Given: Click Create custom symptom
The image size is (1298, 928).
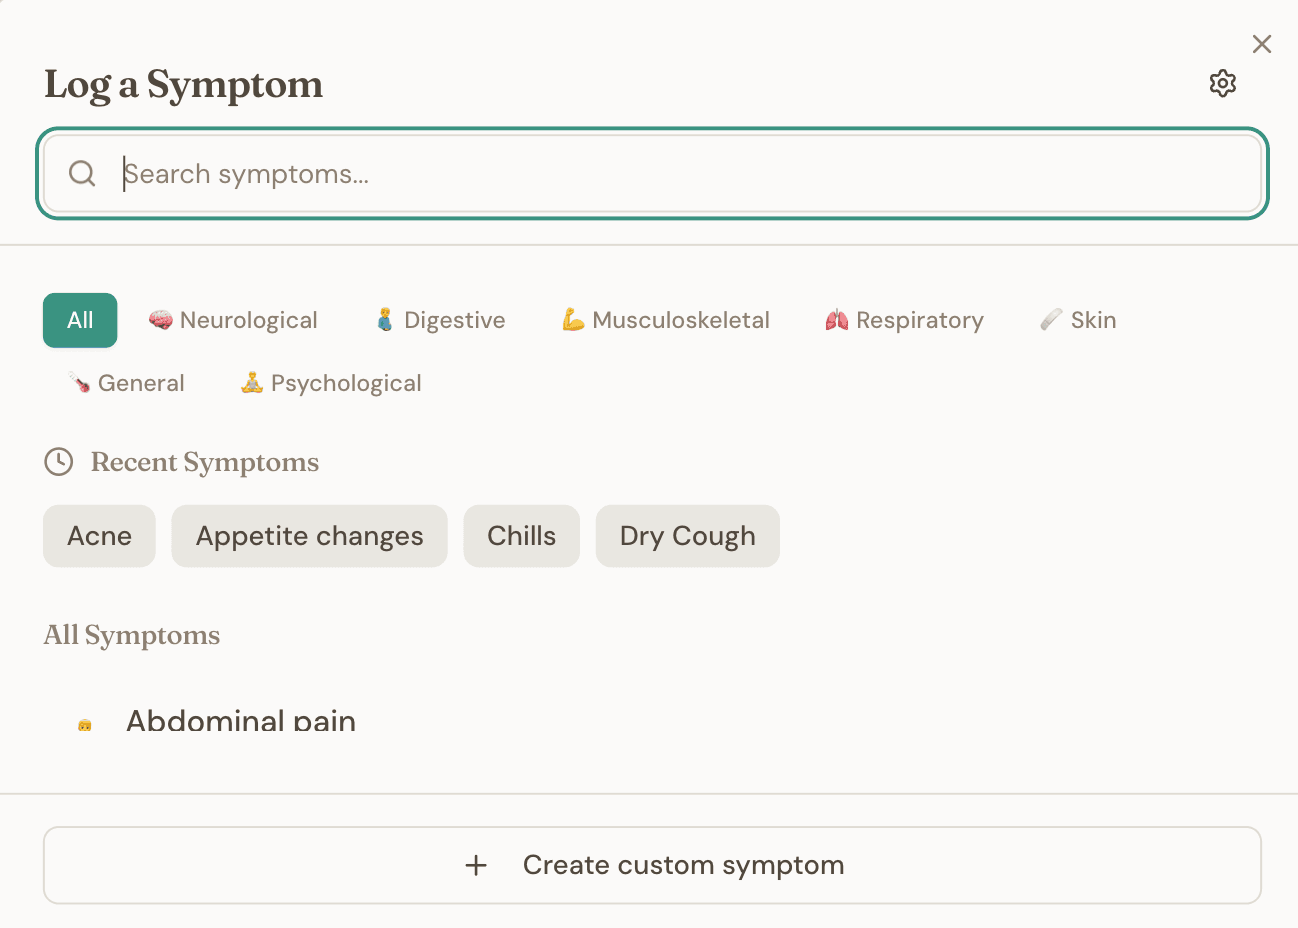Looking at the screenshot, I should point(651,865).
